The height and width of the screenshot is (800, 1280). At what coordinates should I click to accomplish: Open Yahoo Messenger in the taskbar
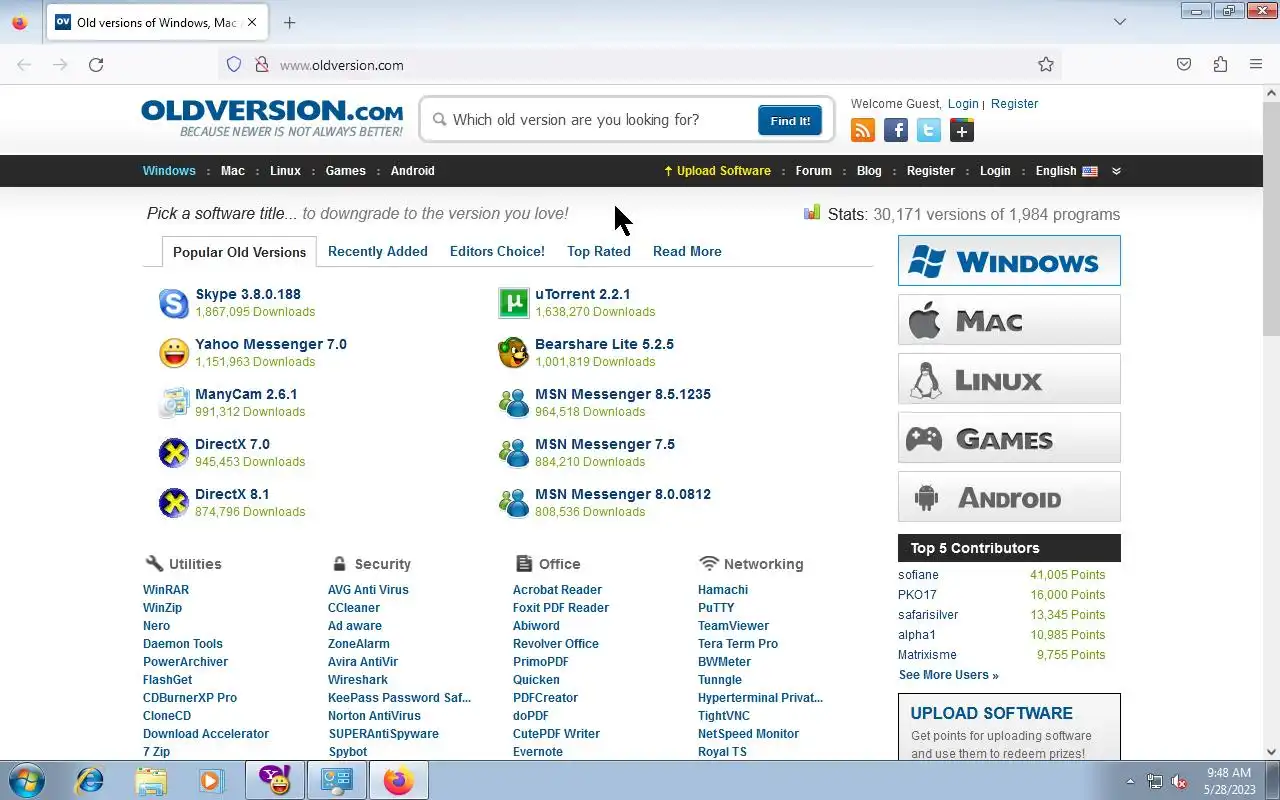coord(275,780)
